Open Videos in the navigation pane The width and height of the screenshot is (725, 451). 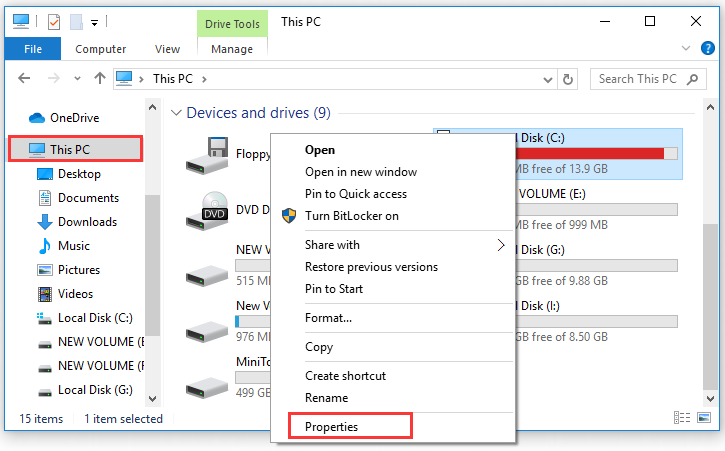(x=65, y=294)
